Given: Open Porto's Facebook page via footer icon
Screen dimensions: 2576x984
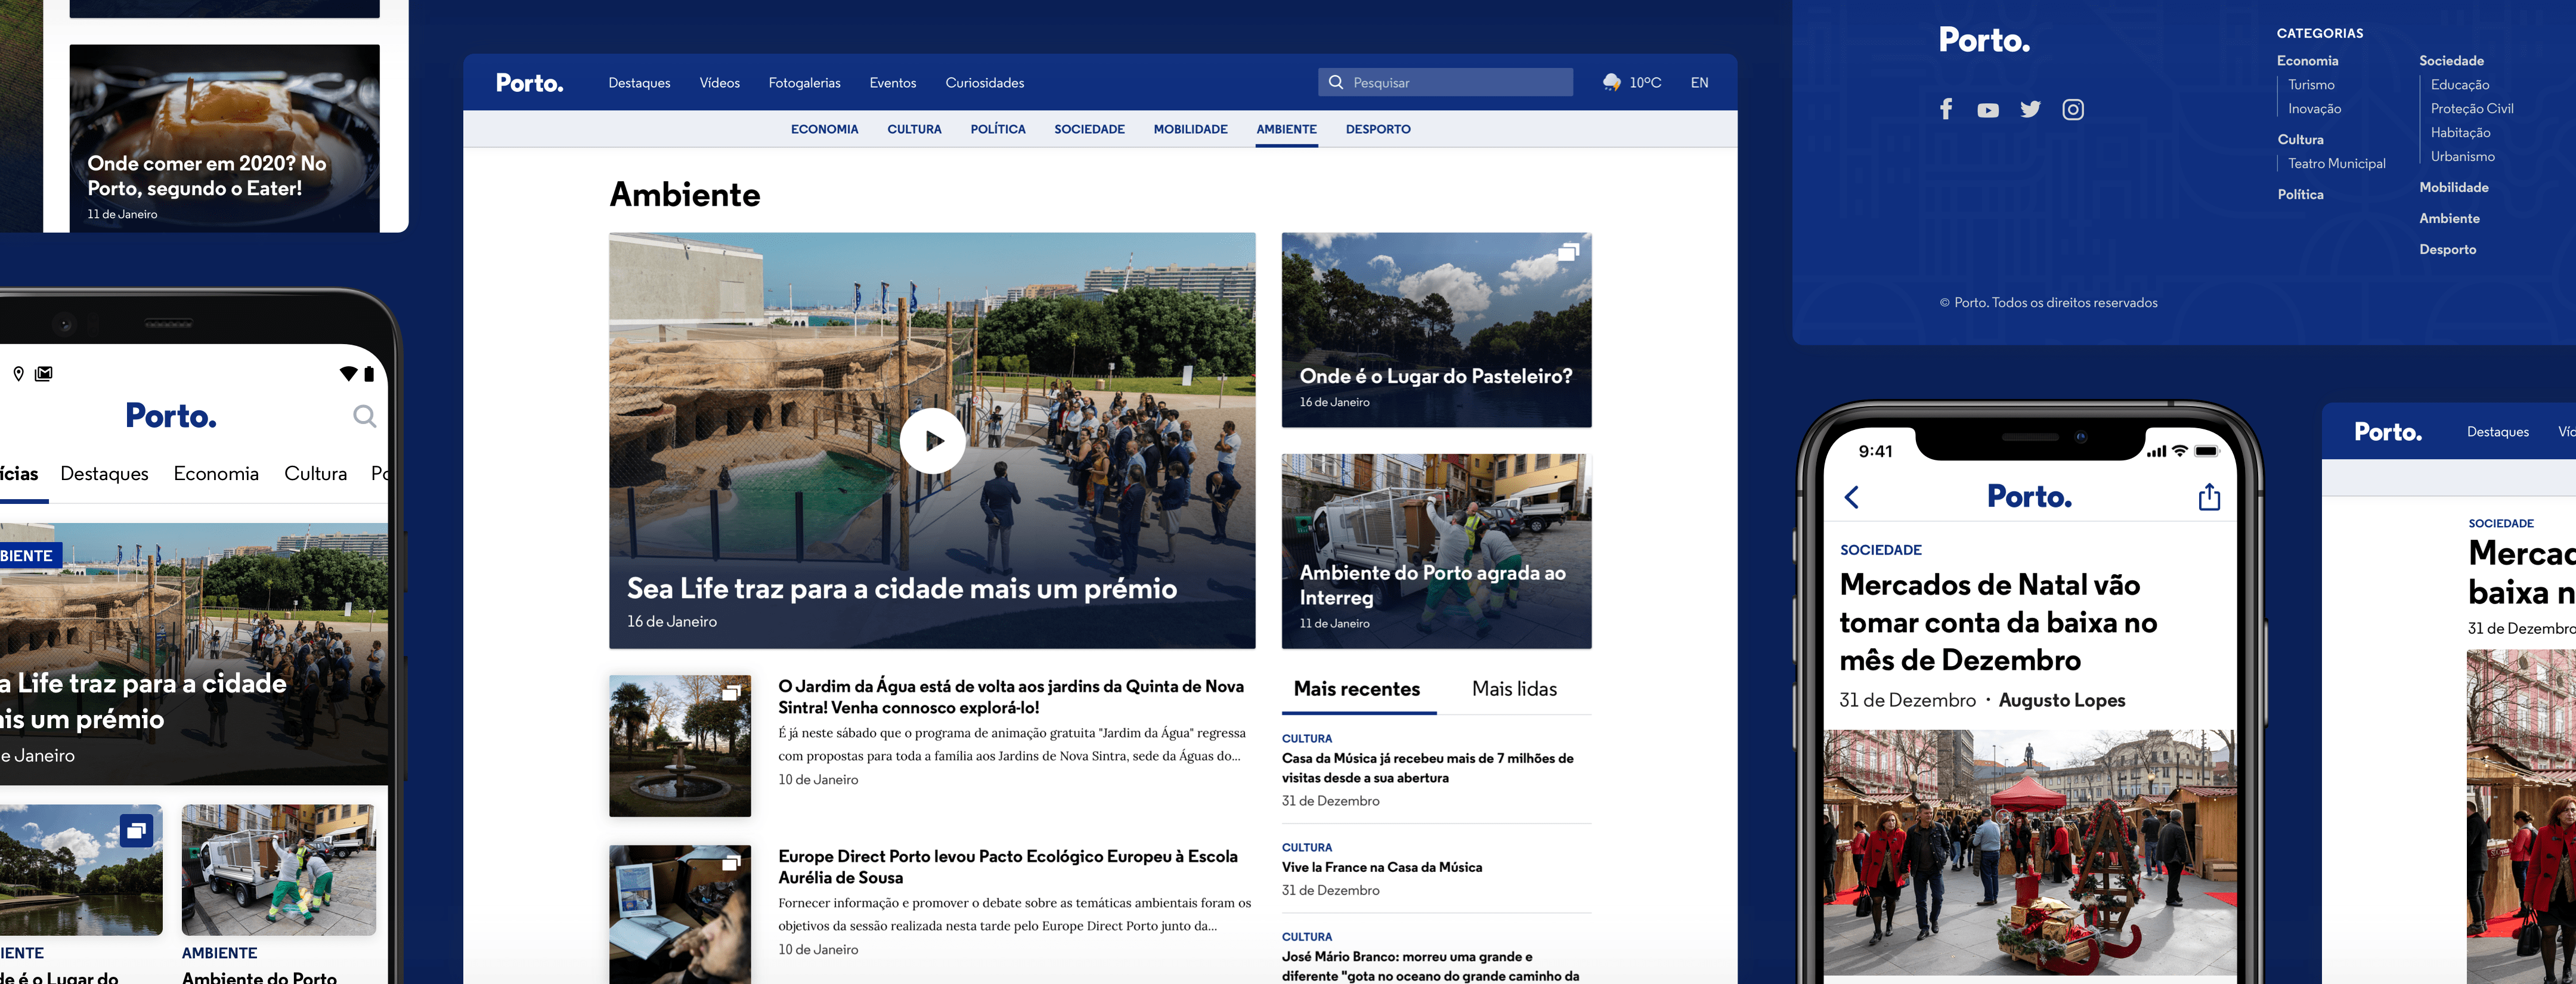Looking at the screenshot, I should click(1946, 110).
